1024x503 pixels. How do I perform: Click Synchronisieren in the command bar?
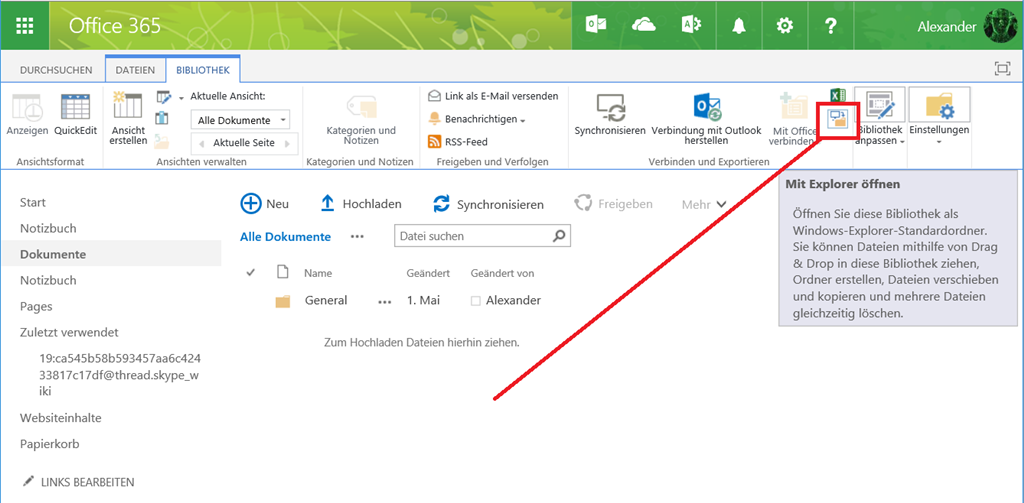coord(488,204)
